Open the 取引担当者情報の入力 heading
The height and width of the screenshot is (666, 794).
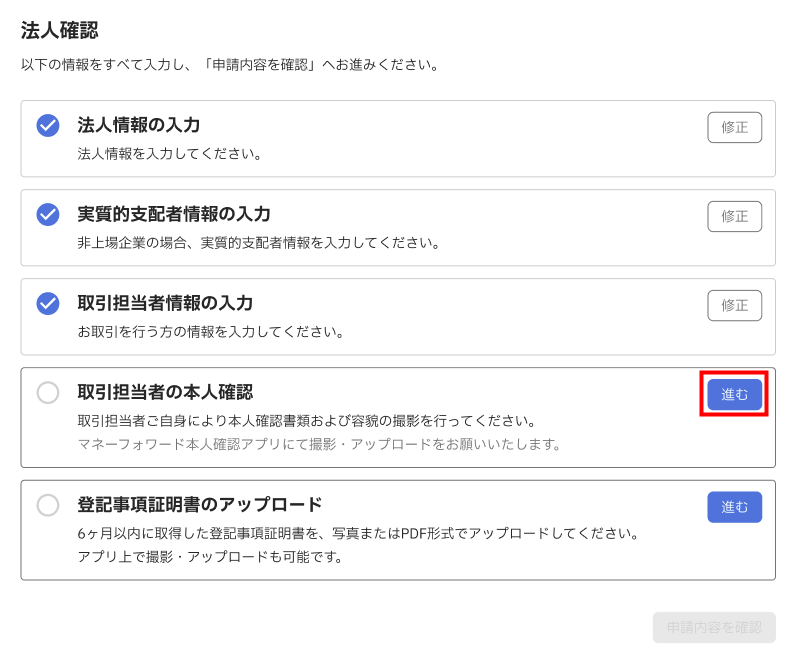[x=165, y=303]
